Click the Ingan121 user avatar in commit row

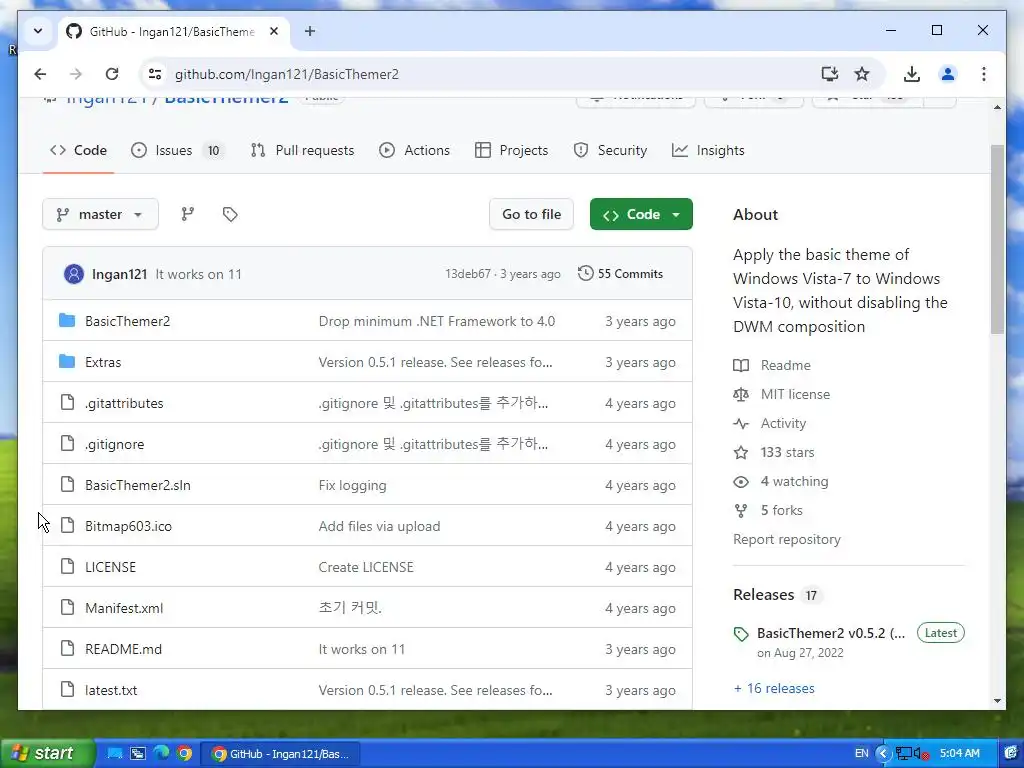pos(74,274)
